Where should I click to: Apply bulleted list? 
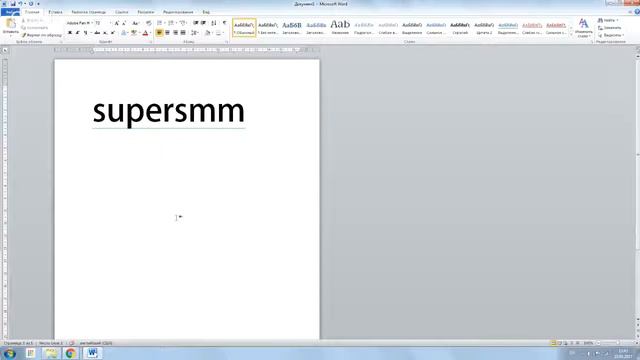160,23
